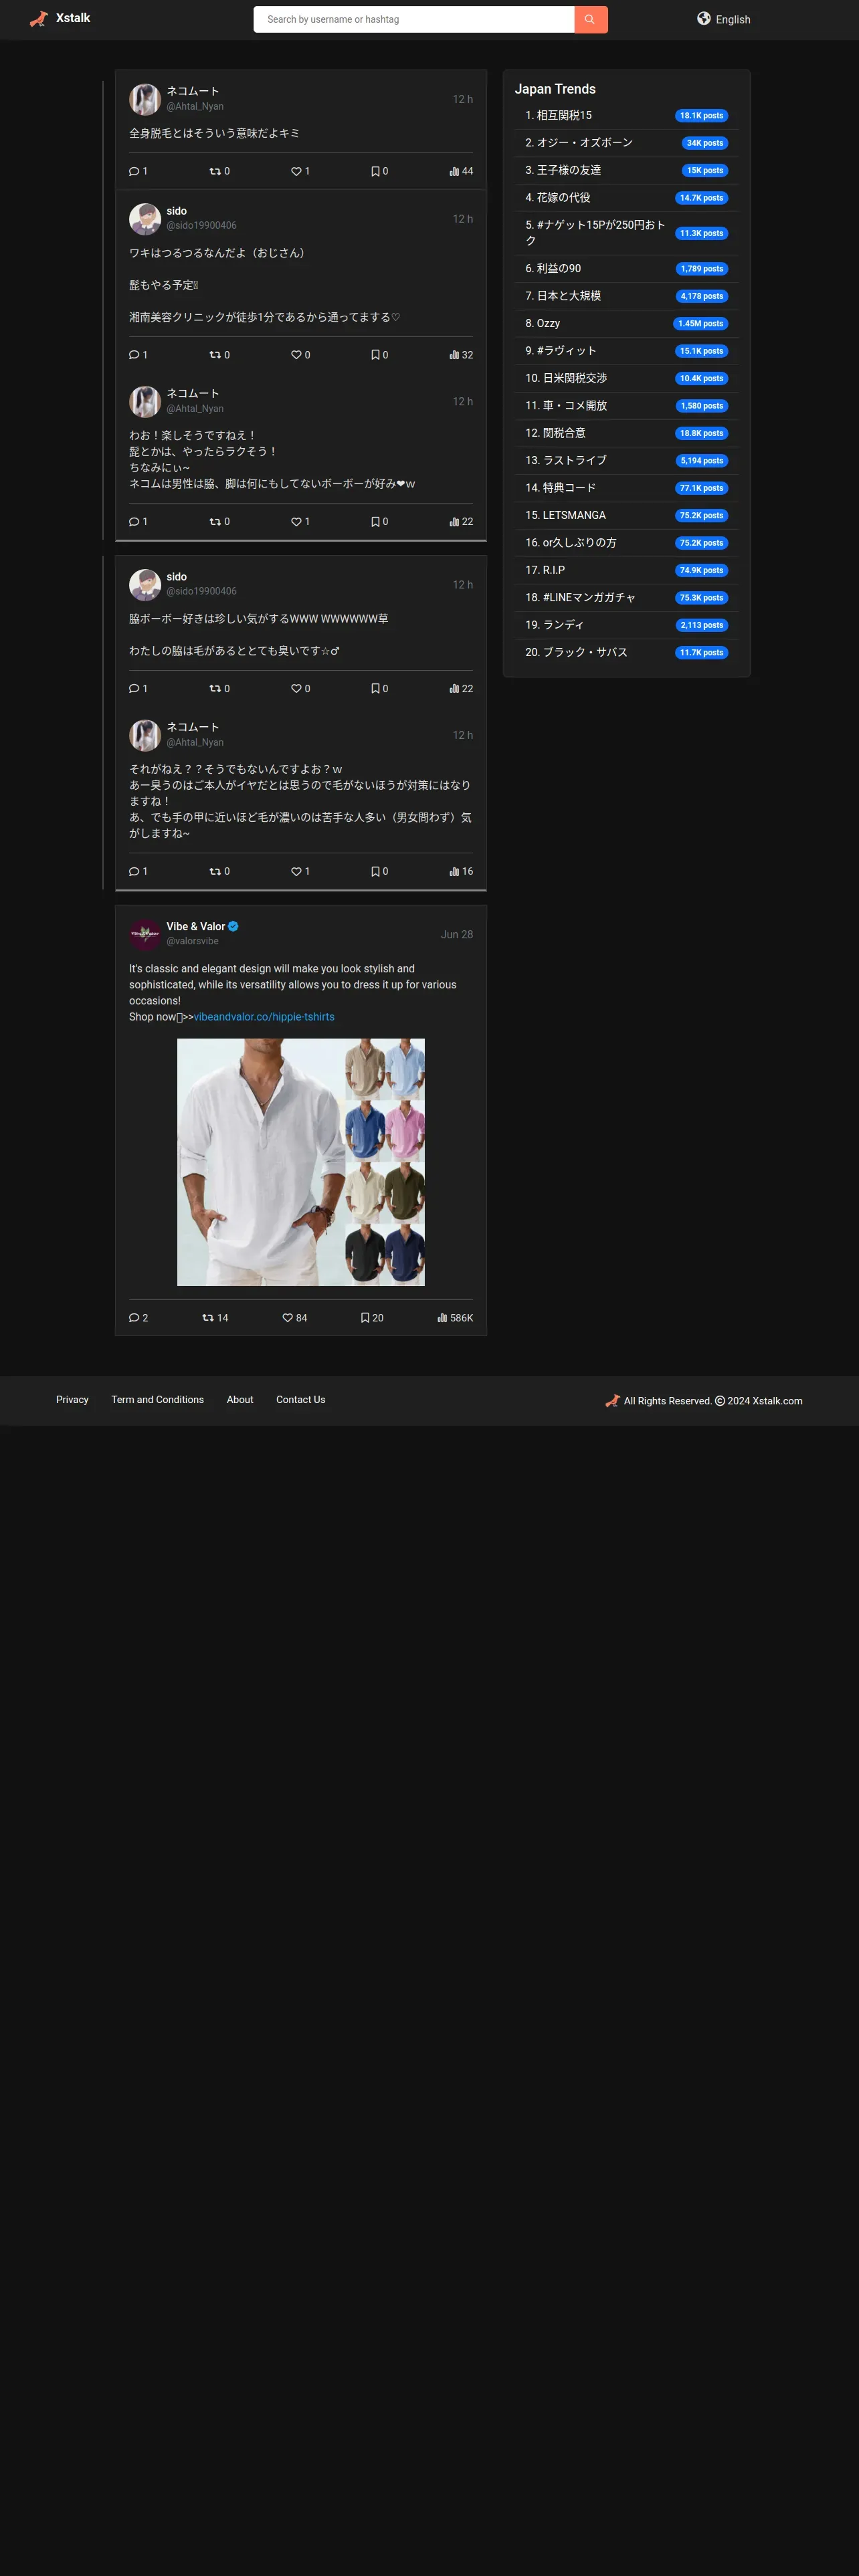Click ネコムート avatar on 全身脱毛 post

click(x=145, y=99)
